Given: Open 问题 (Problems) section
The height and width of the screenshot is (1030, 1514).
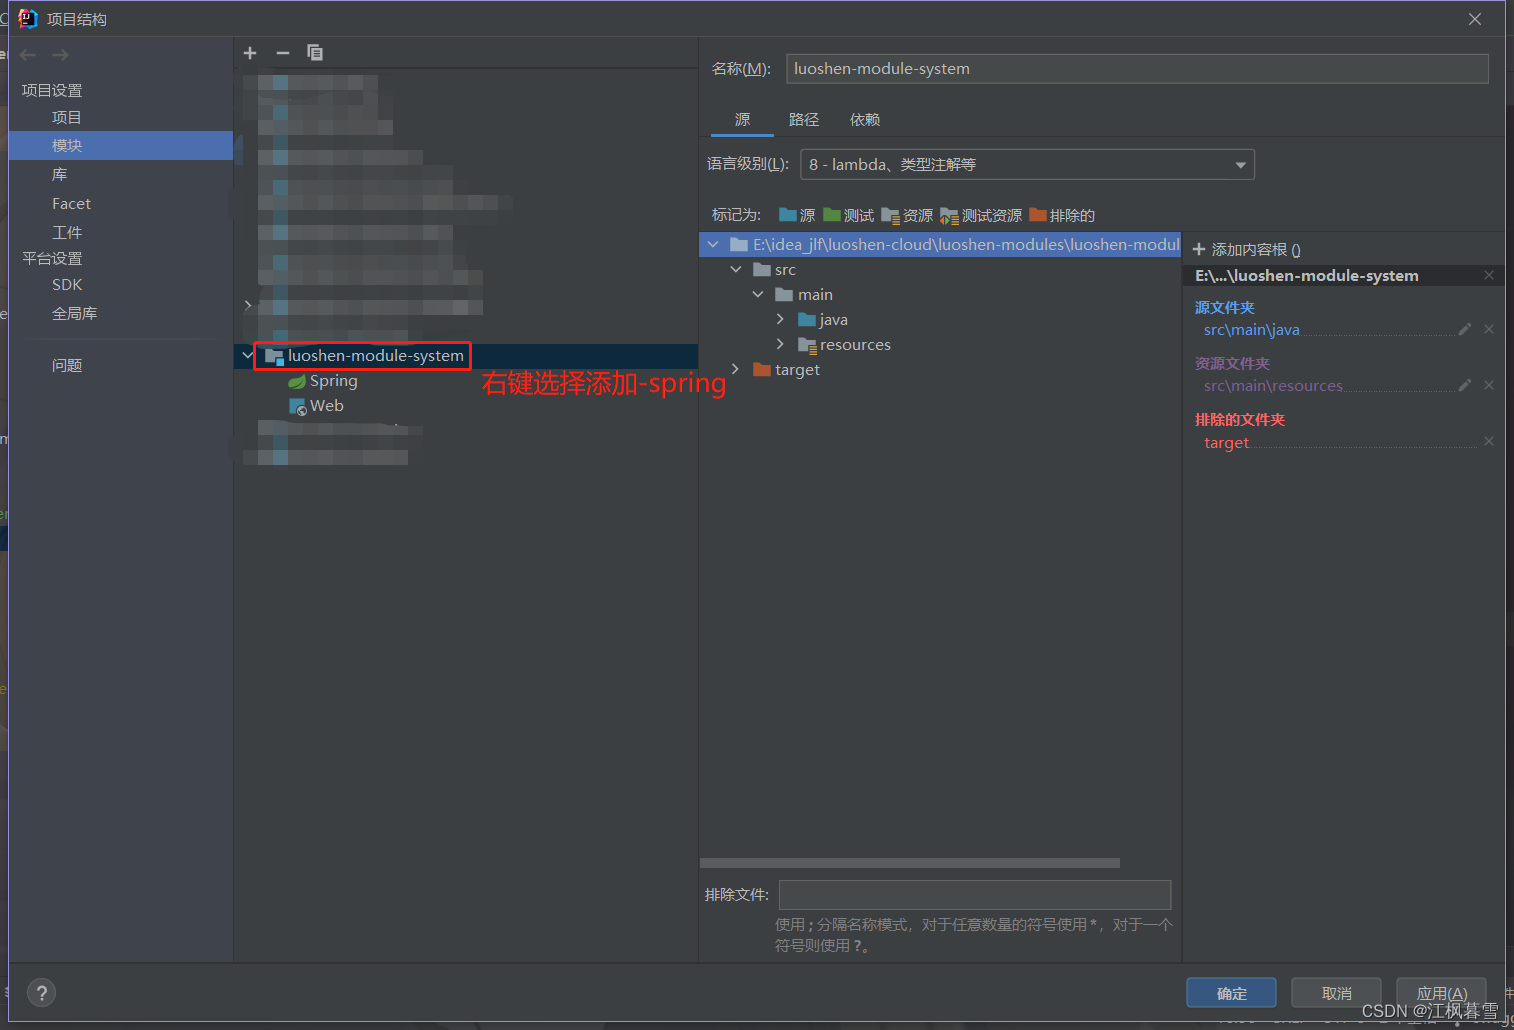Looking at the screenshot, I should pos(67,366).
